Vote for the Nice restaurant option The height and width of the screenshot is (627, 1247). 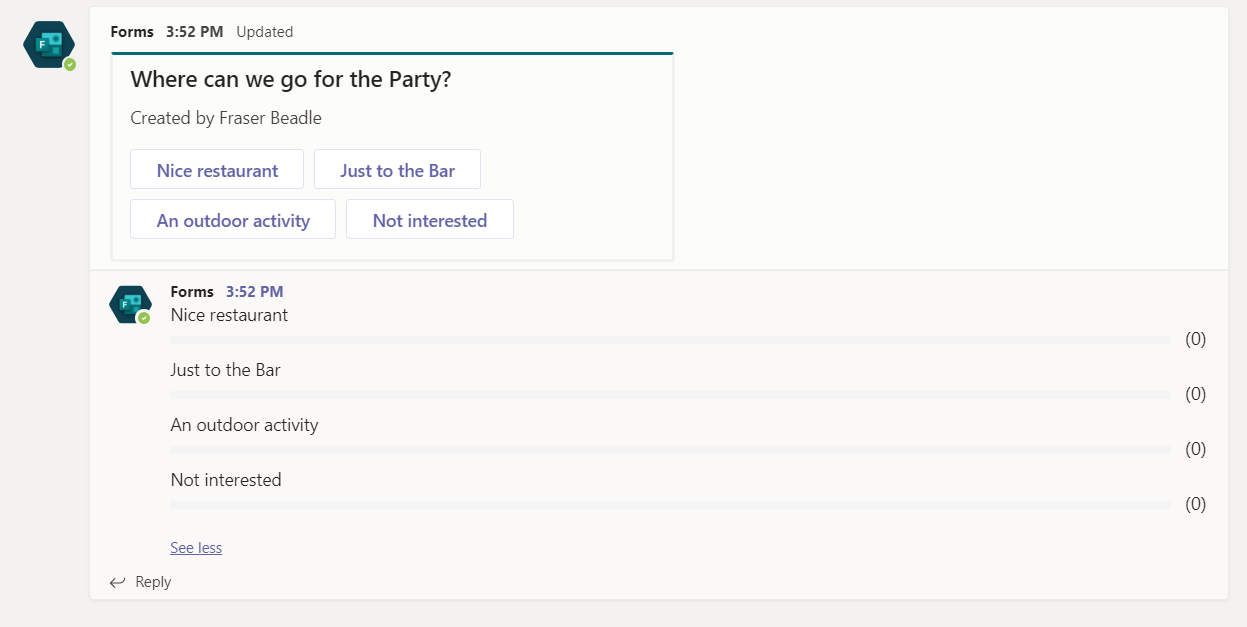217,170
